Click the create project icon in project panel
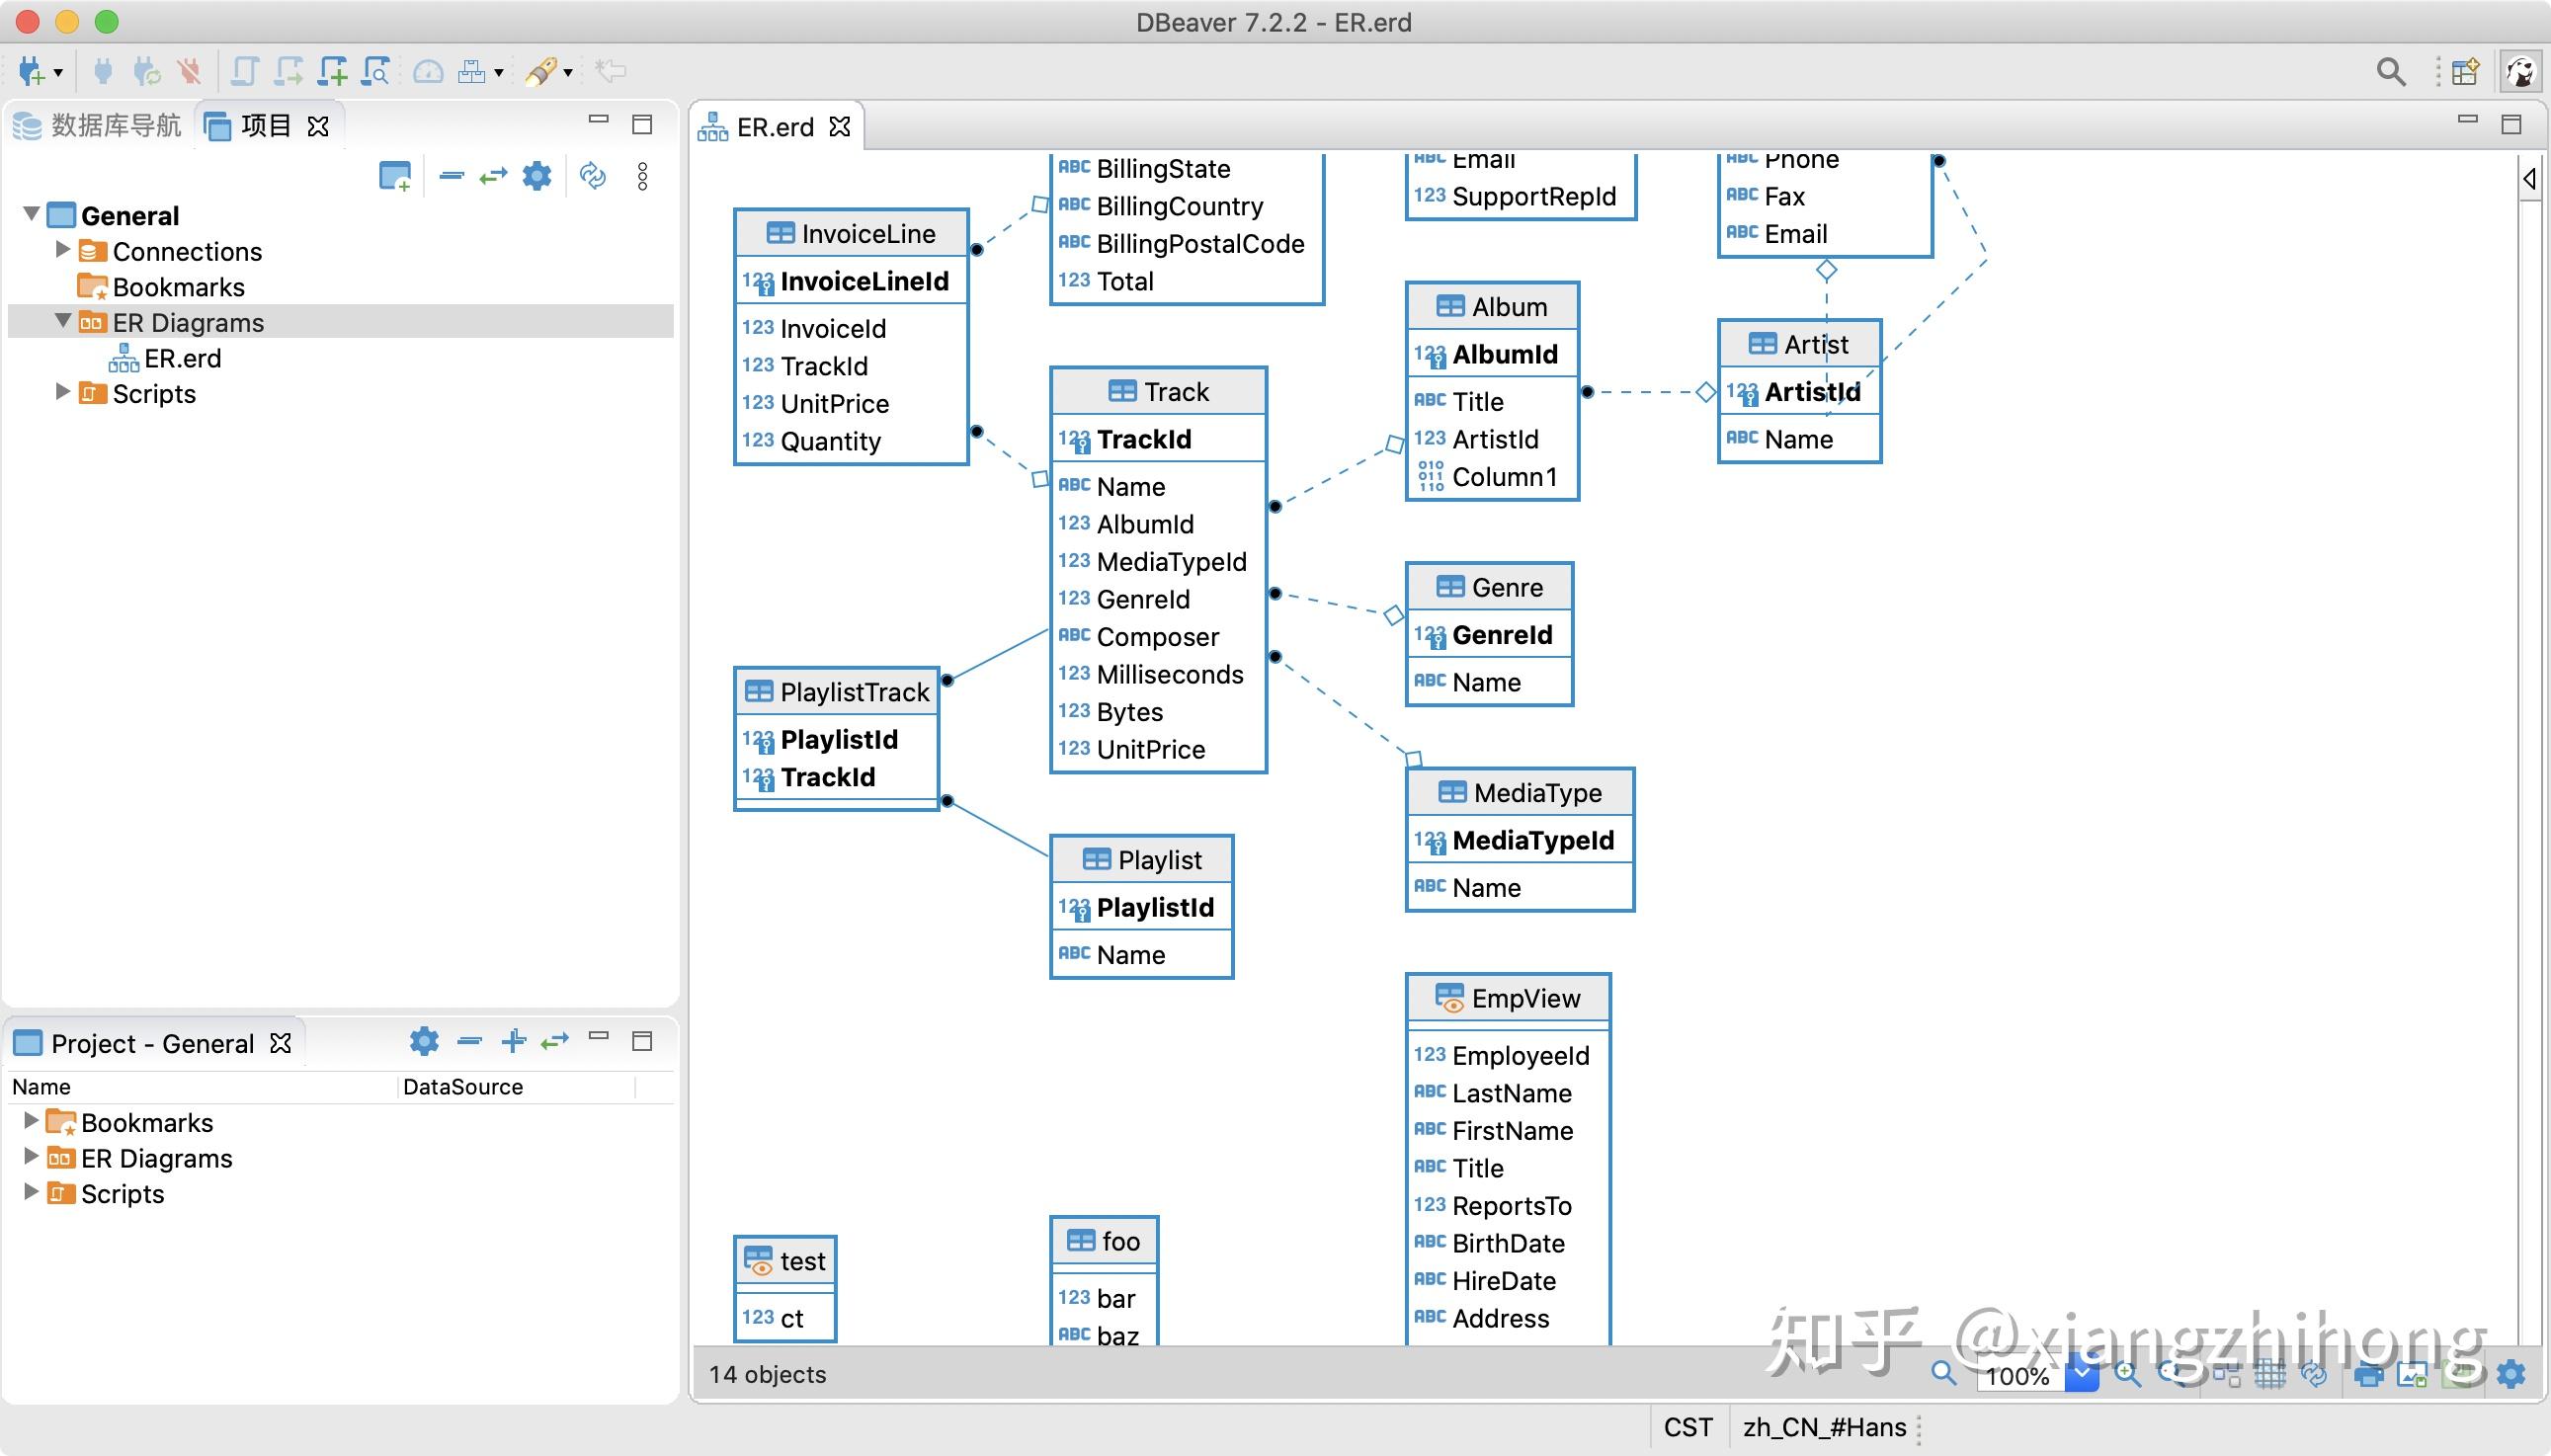The height and width of the screenshot is (1456, 2551). click(395, 177)
